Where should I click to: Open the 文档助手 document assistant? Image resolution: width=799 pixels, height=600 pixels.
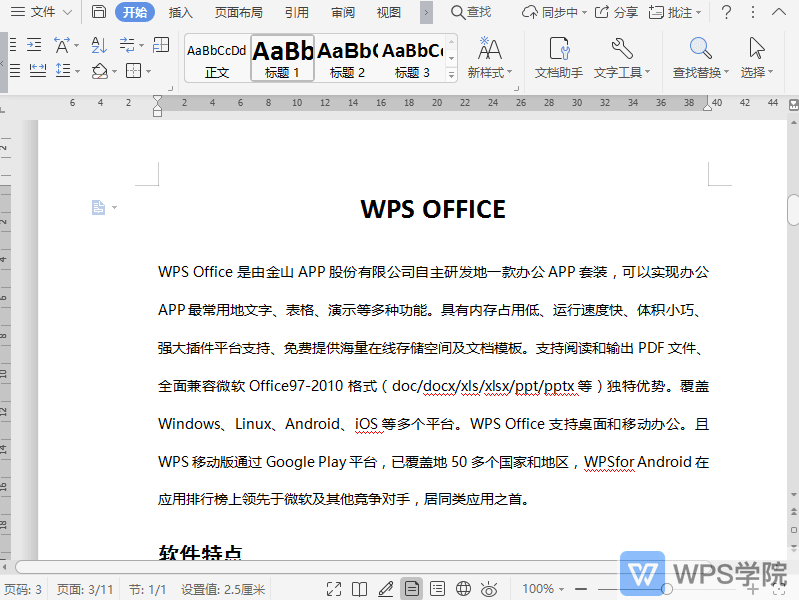pyautogui.click(x=558, y=57)
